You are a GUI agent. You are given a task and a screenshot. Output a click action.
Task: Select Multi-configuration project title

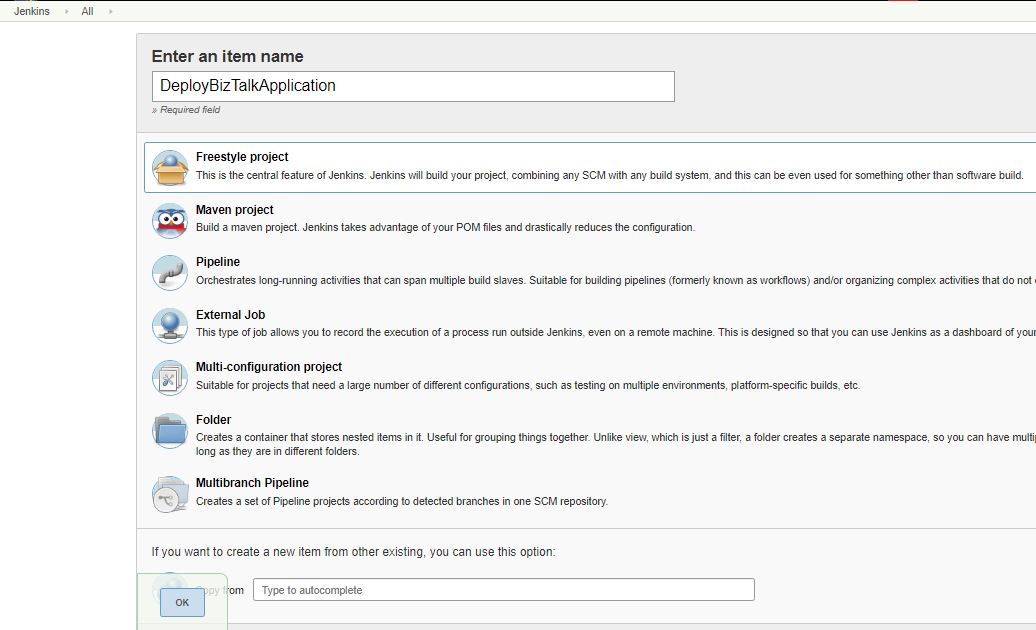pyautogui.click(x=269, y=367)
